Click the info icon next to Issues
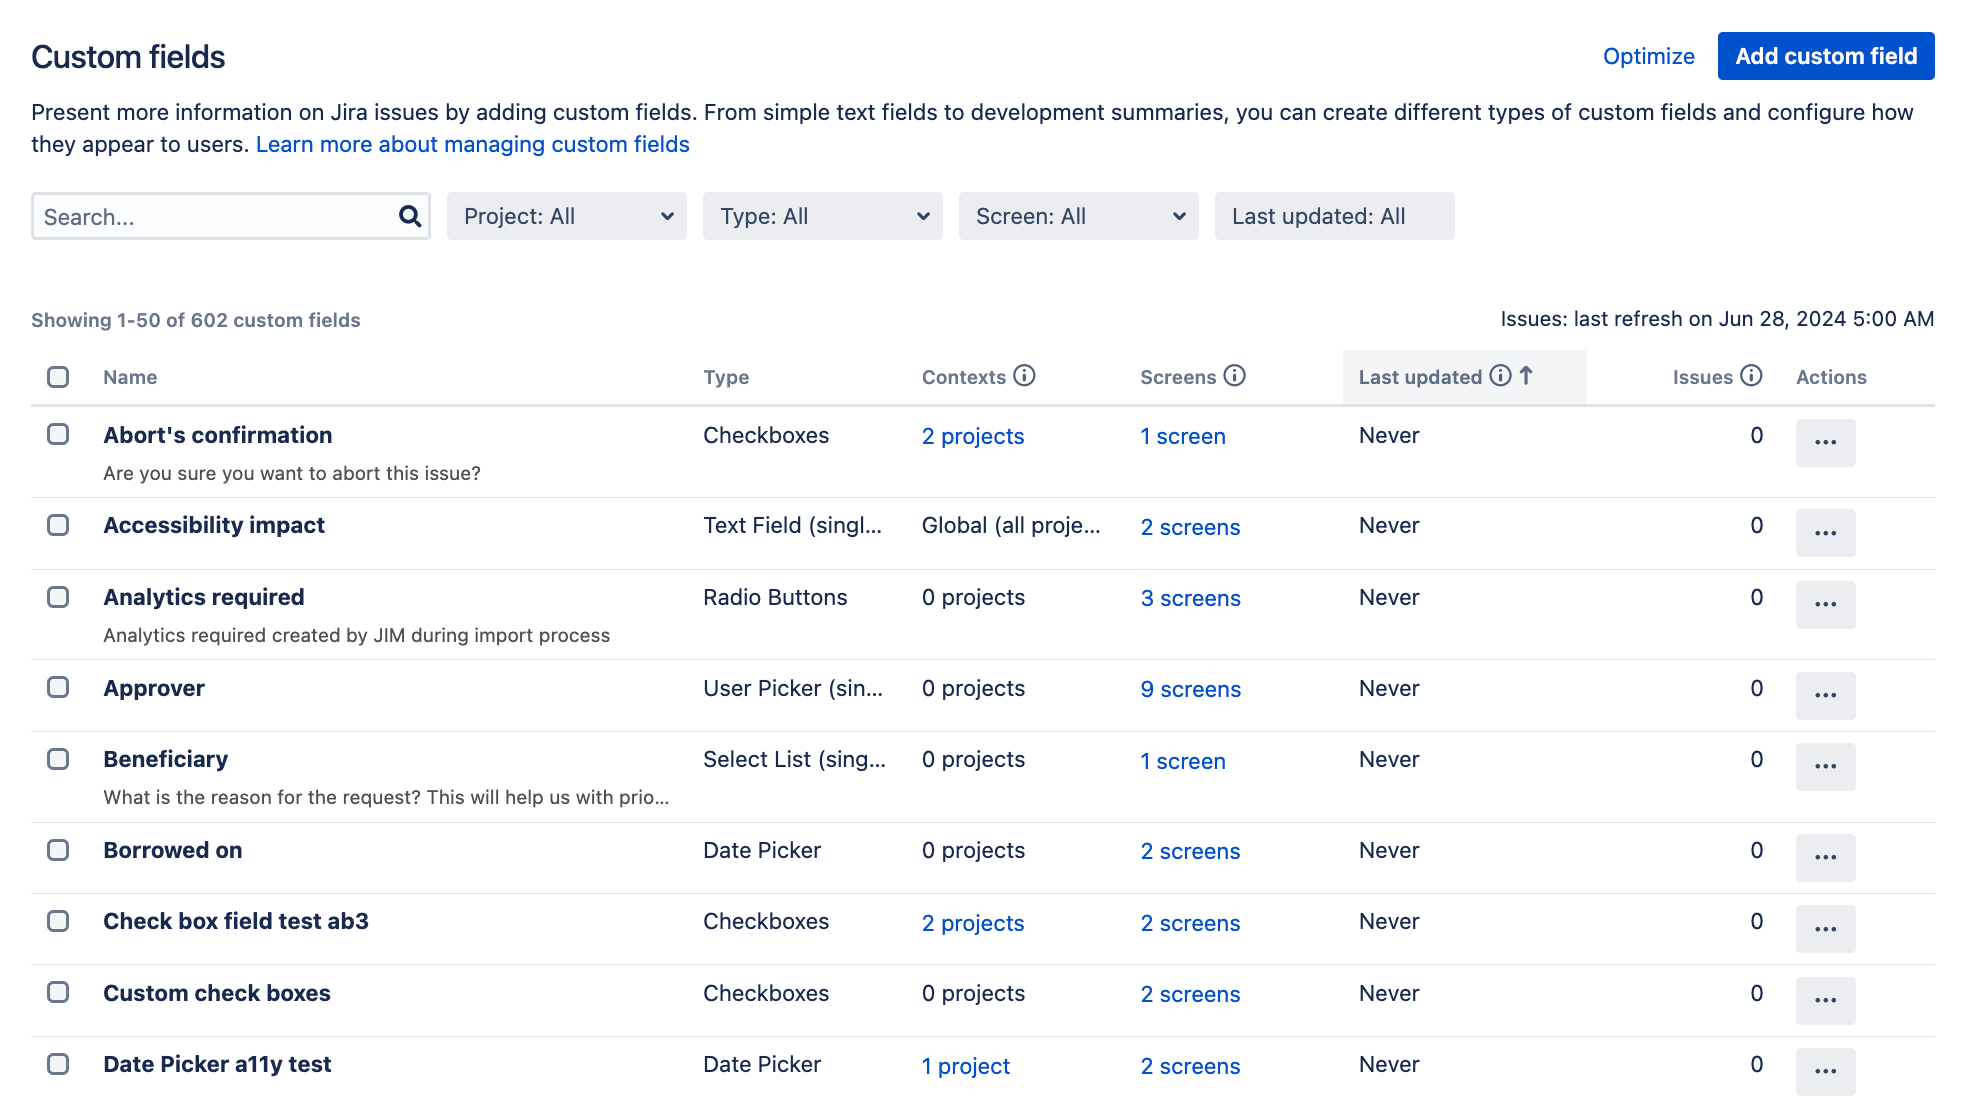 click(x=1751, y=376)
